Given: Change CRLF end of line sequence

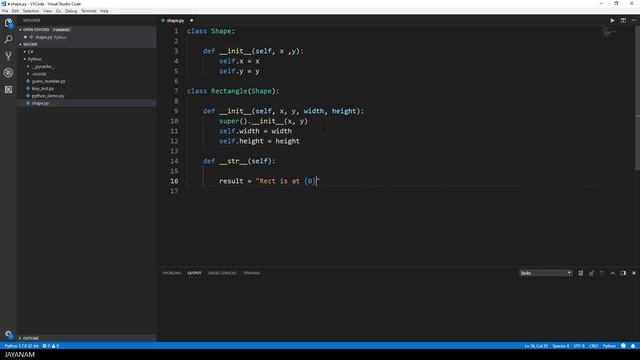Looking at the screenshot, I should [x=593, y=346].
